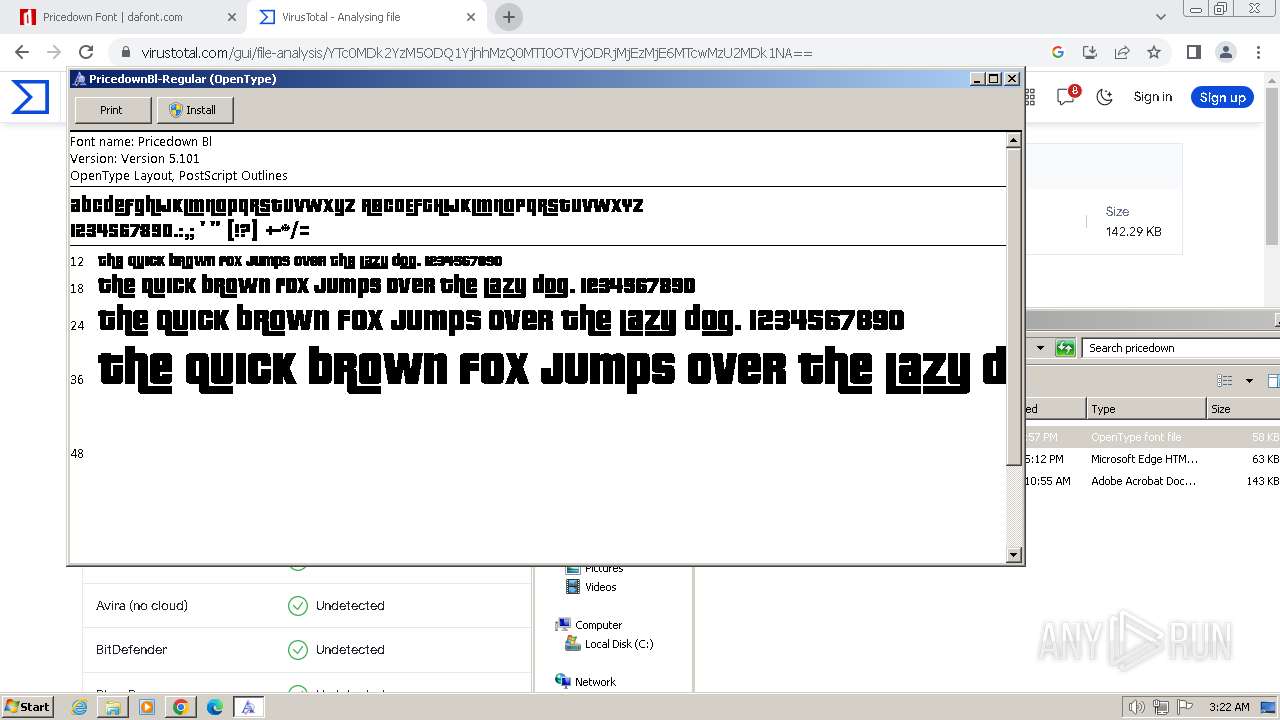This screenshot has height=720, width=1280.
Task: Click the Chrome address bar URL
Action: tap(476, 53)
